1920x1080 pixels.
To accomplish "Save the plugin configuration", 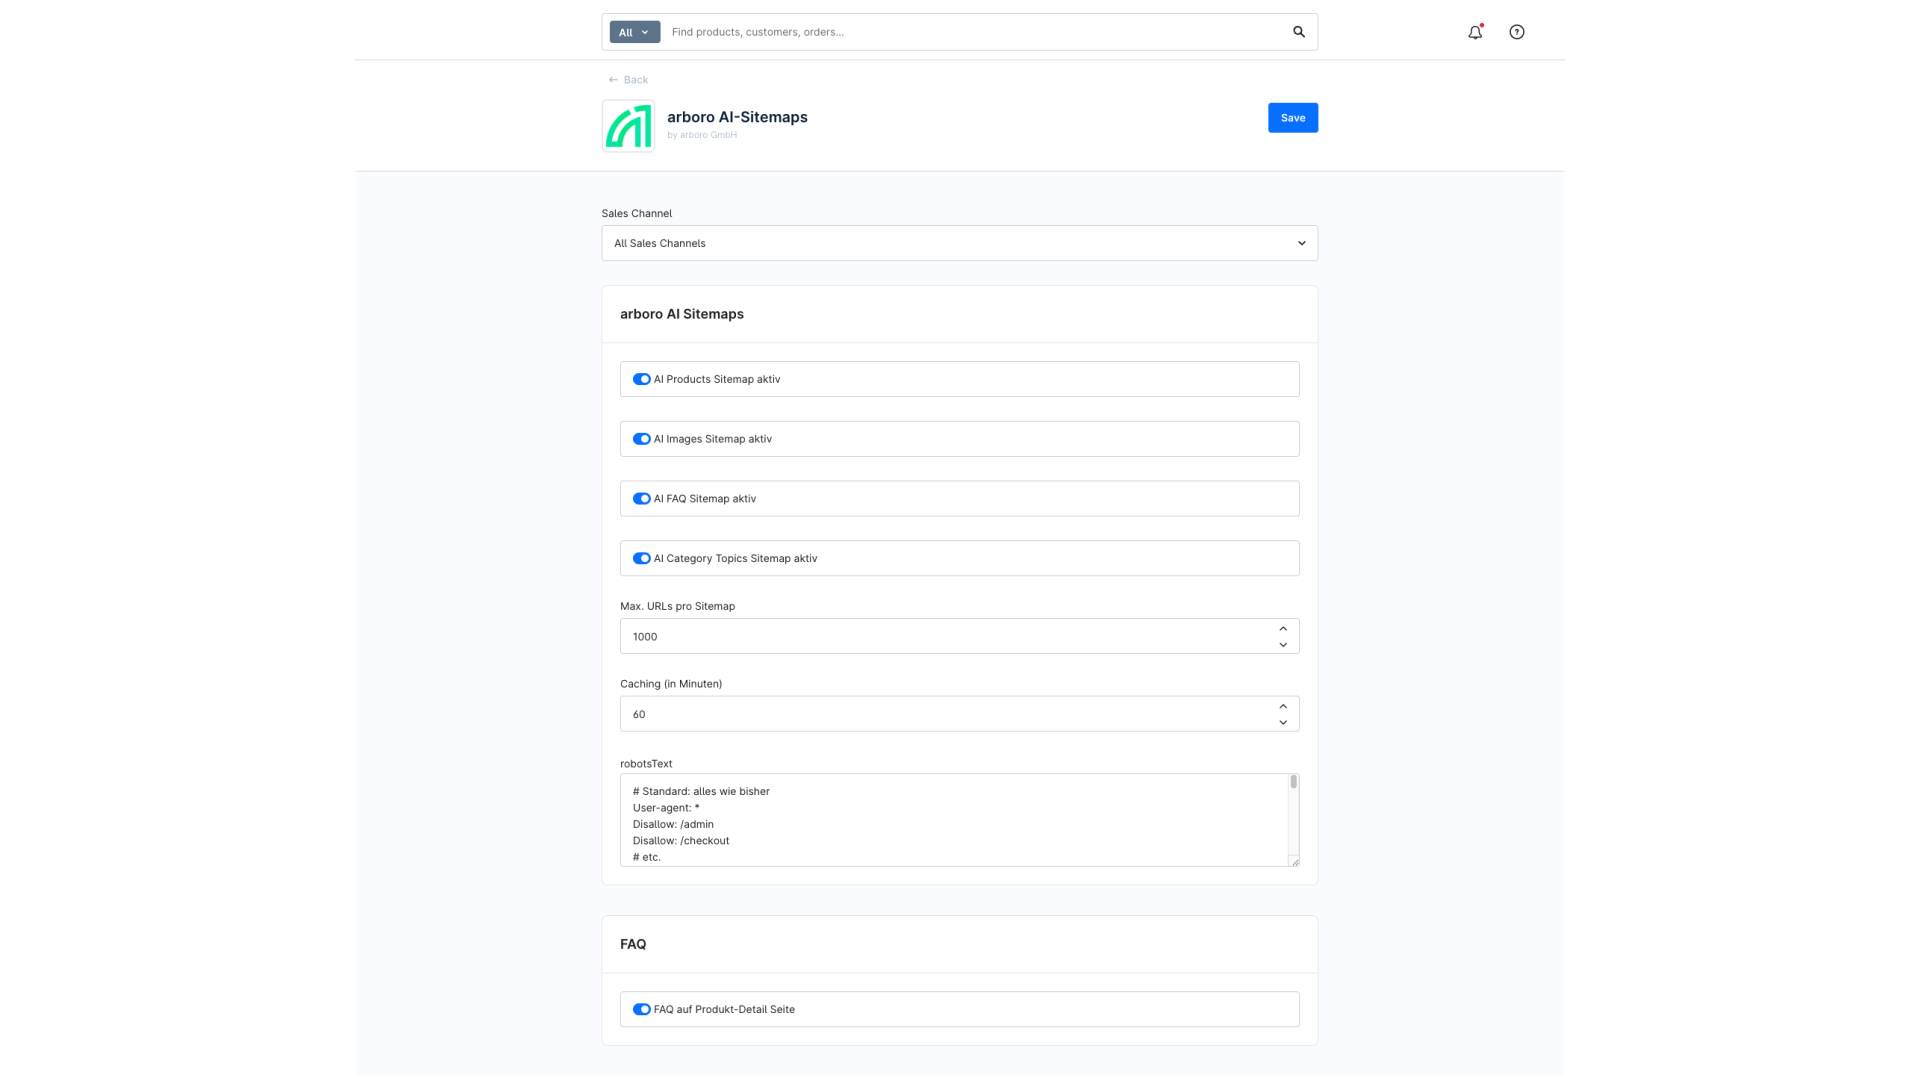I will (1292, 118).
